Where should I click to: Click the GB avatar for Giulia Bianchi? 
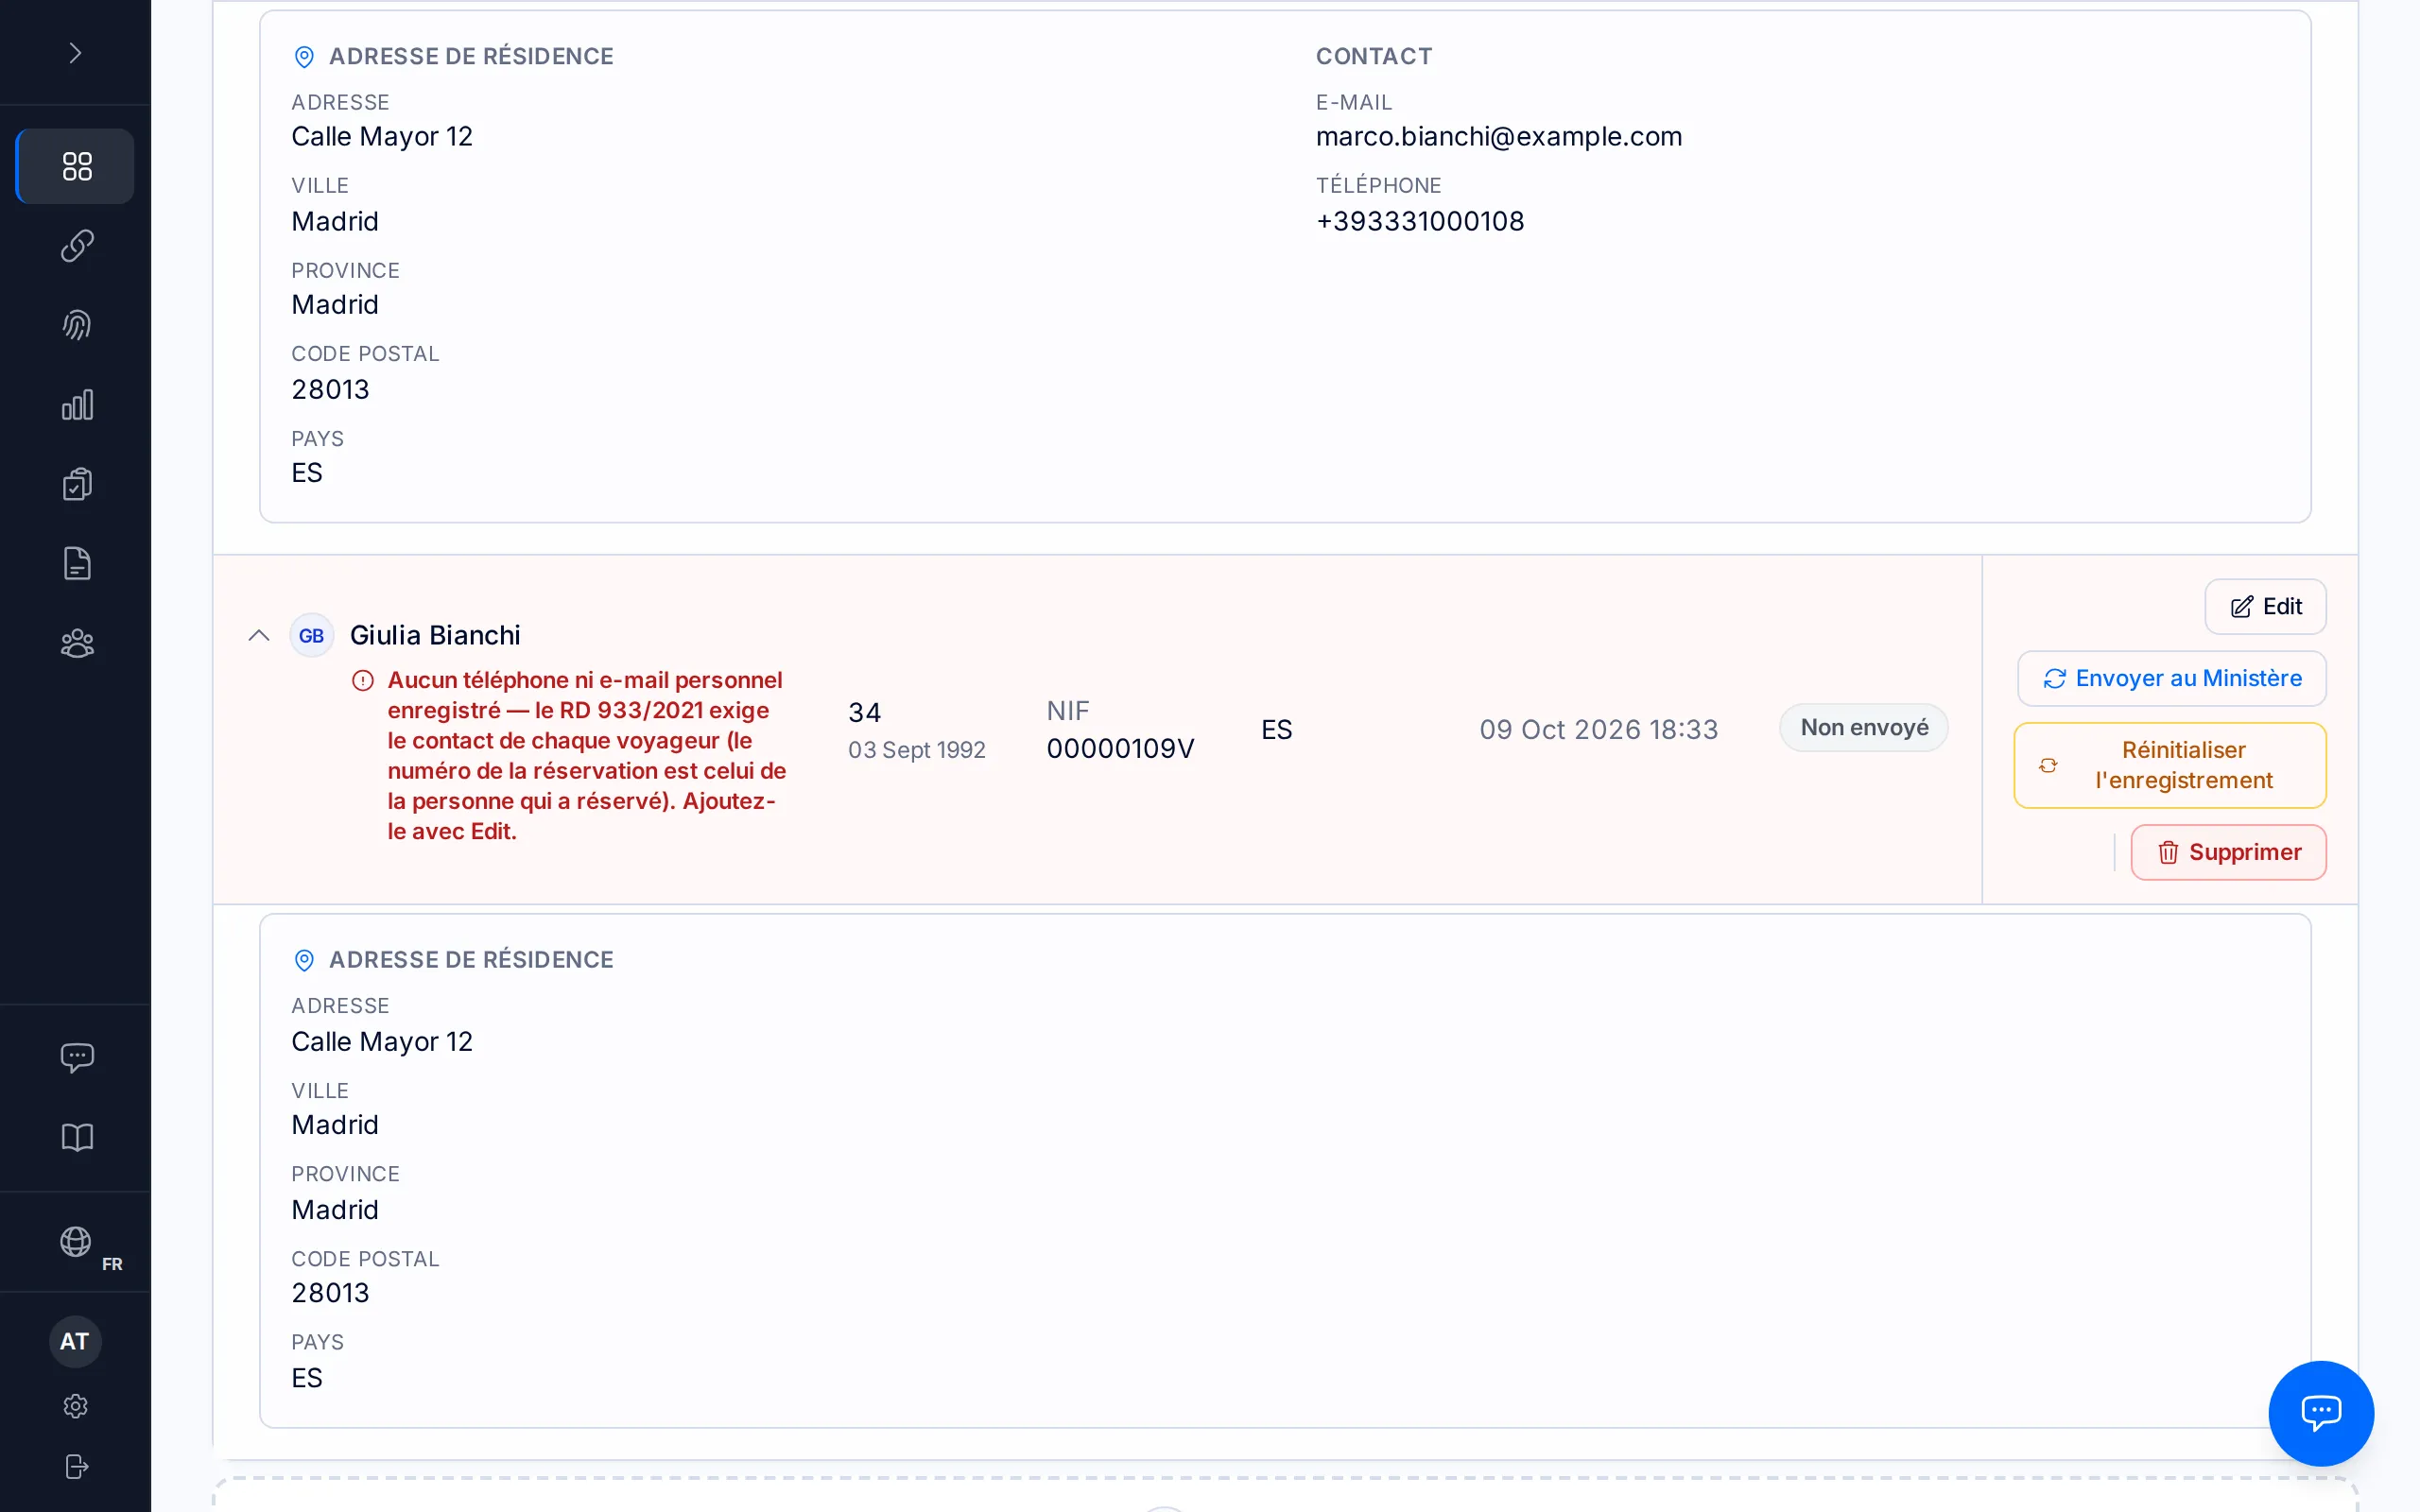click(311, 635)
